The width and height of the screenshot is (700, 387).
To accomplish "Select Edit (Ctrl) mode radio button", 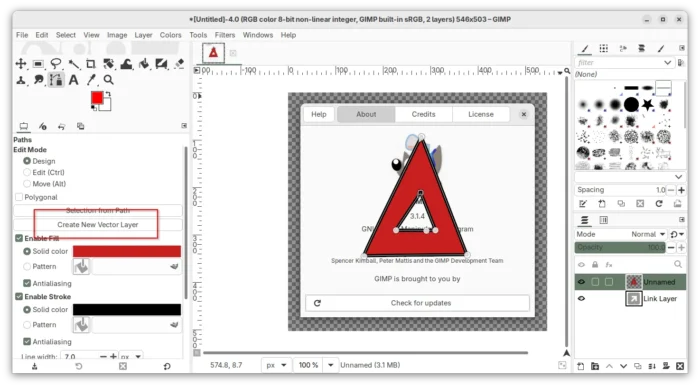I will tap(27, 173).
